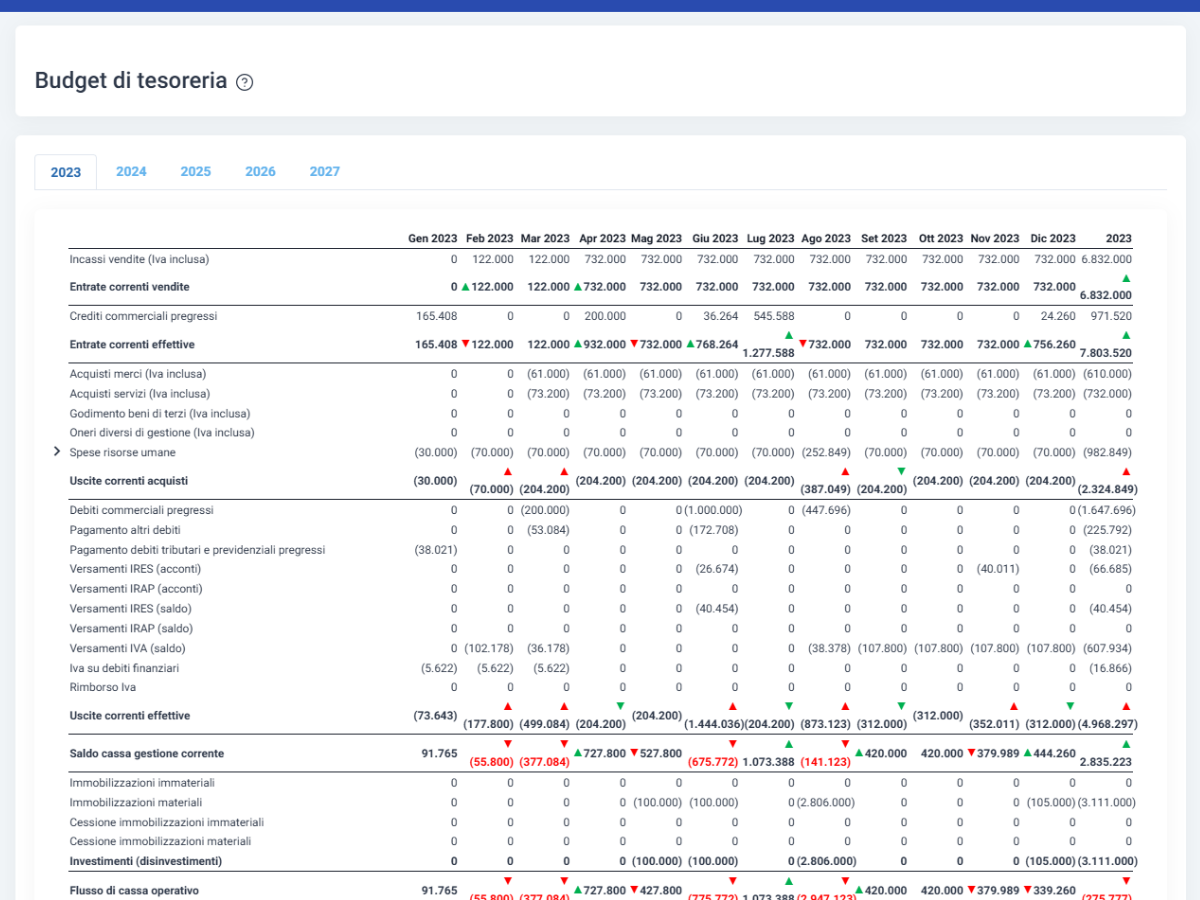Click the Acquisti merci (Iva inclusa) label
Screen dimensions: 1200x900
pos(140,374)
